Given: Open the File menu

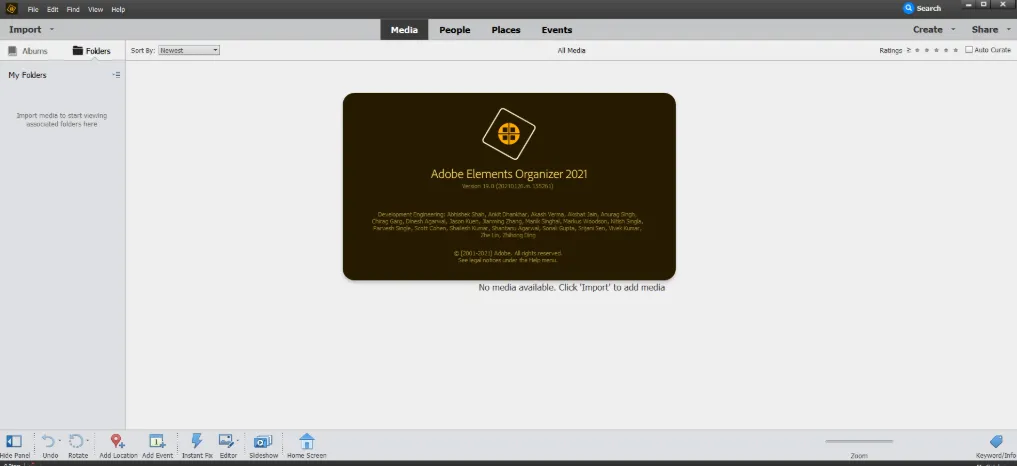Looking at the screenshot, I should click(x=33, y=10).
